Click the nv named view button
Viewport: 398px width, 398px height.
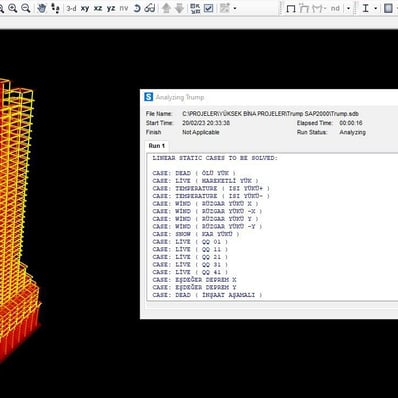pos(124,8)
